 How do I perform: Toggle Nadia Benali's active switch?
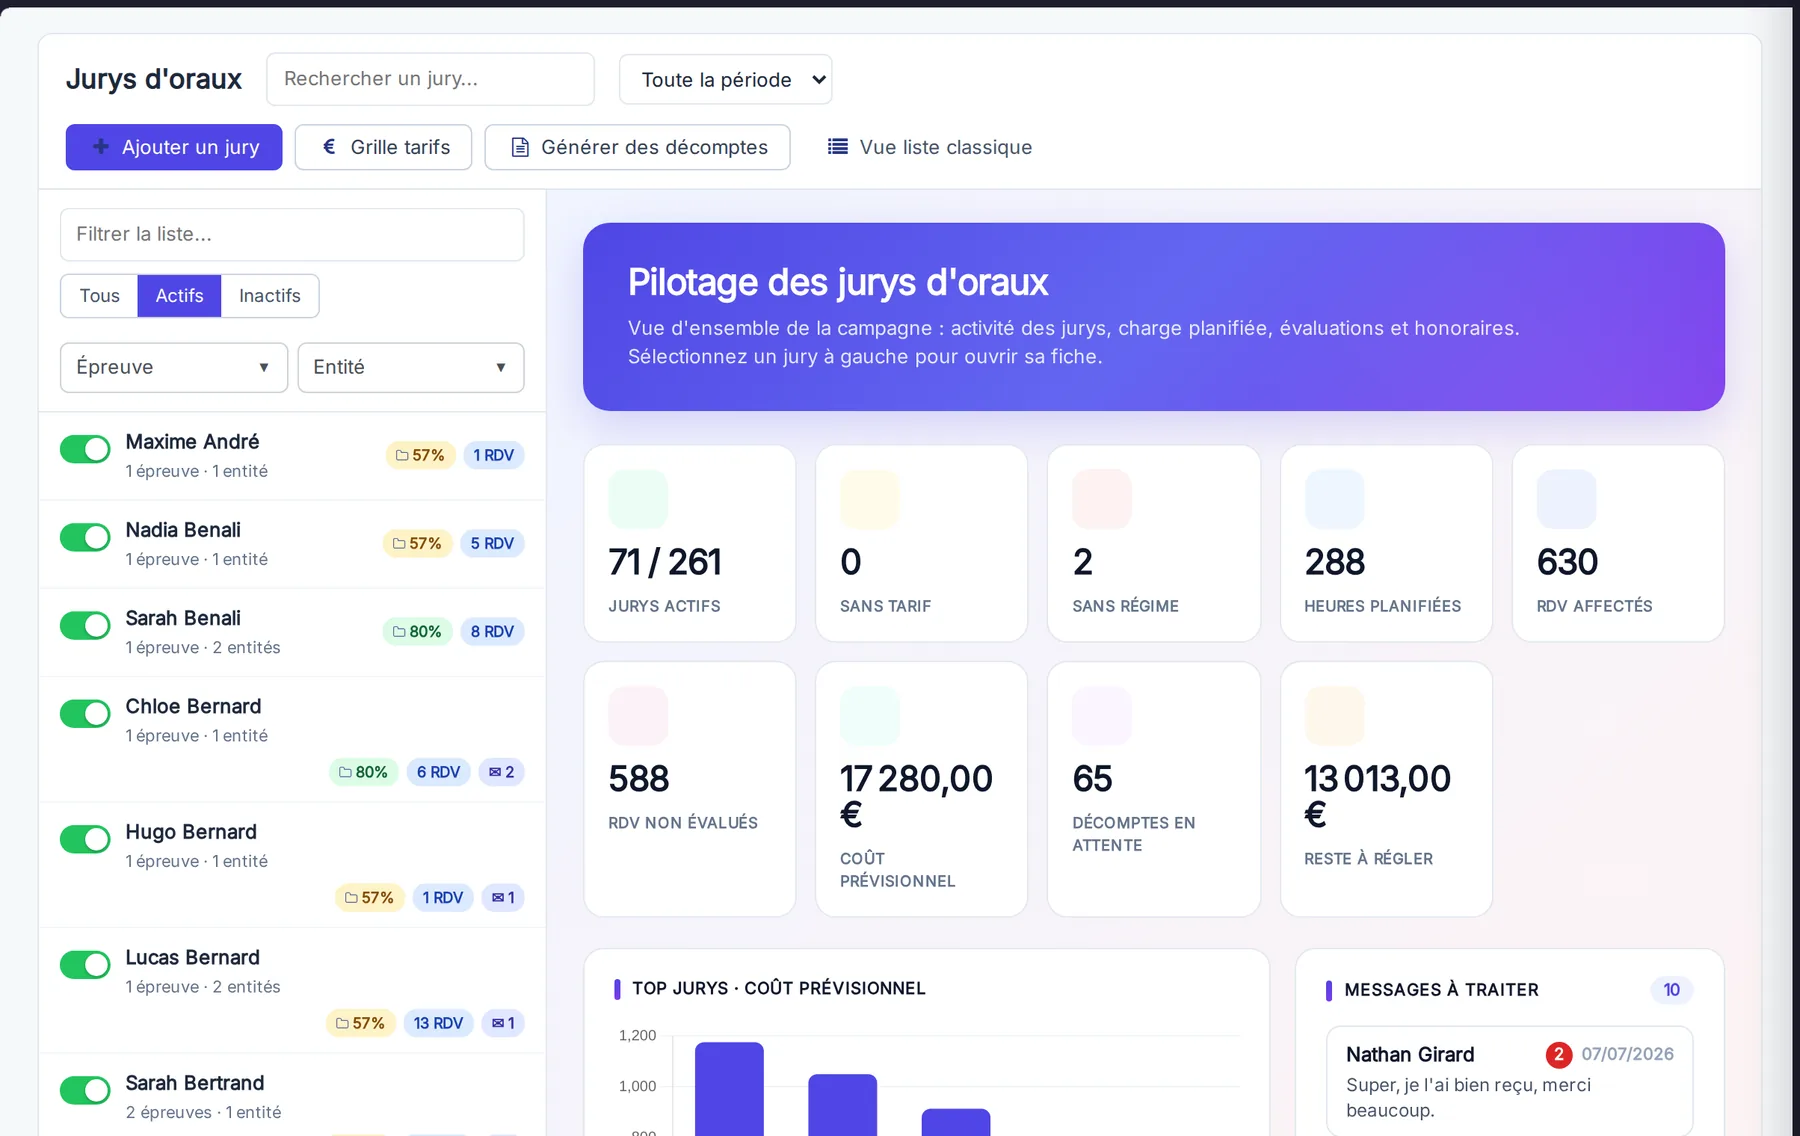(85, 538)
